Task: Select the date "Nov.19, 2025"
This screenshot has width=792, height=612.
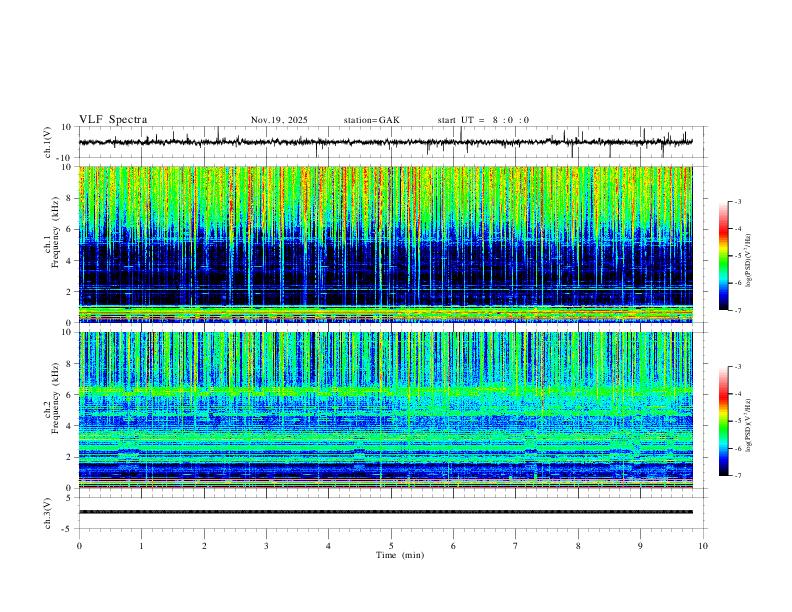Action: [x=279, y=120]
